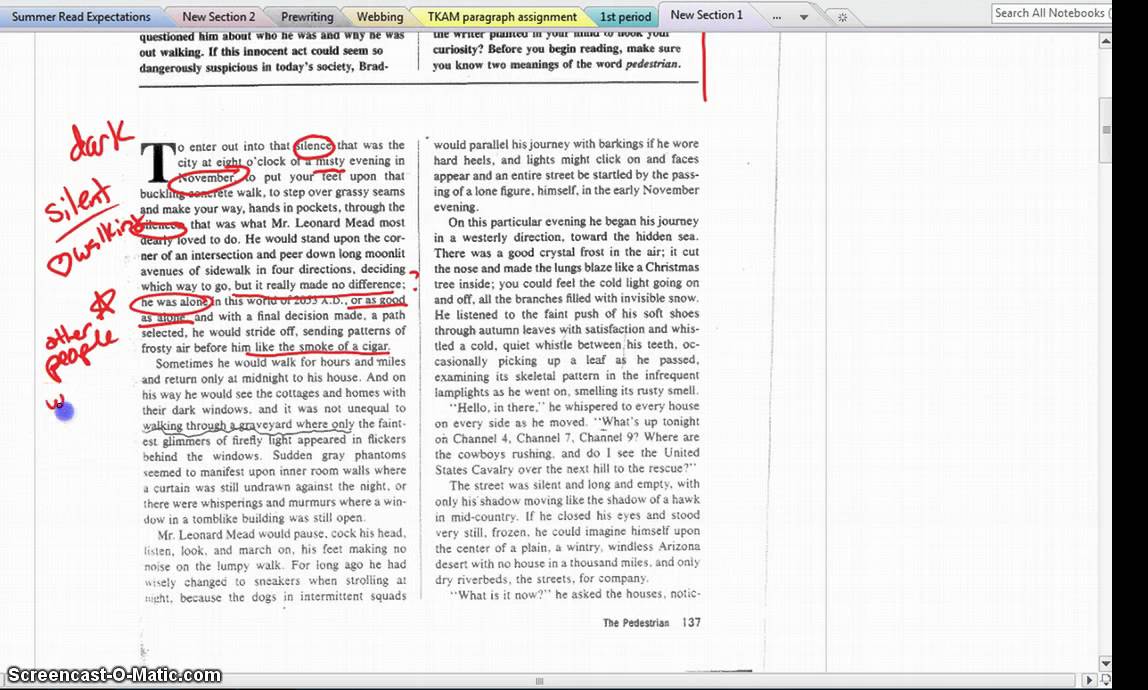The width and height of the screenshot is (1148, 690).
Task: Click the footer text "The Pedestrian 137"
Action: [652, 623]
